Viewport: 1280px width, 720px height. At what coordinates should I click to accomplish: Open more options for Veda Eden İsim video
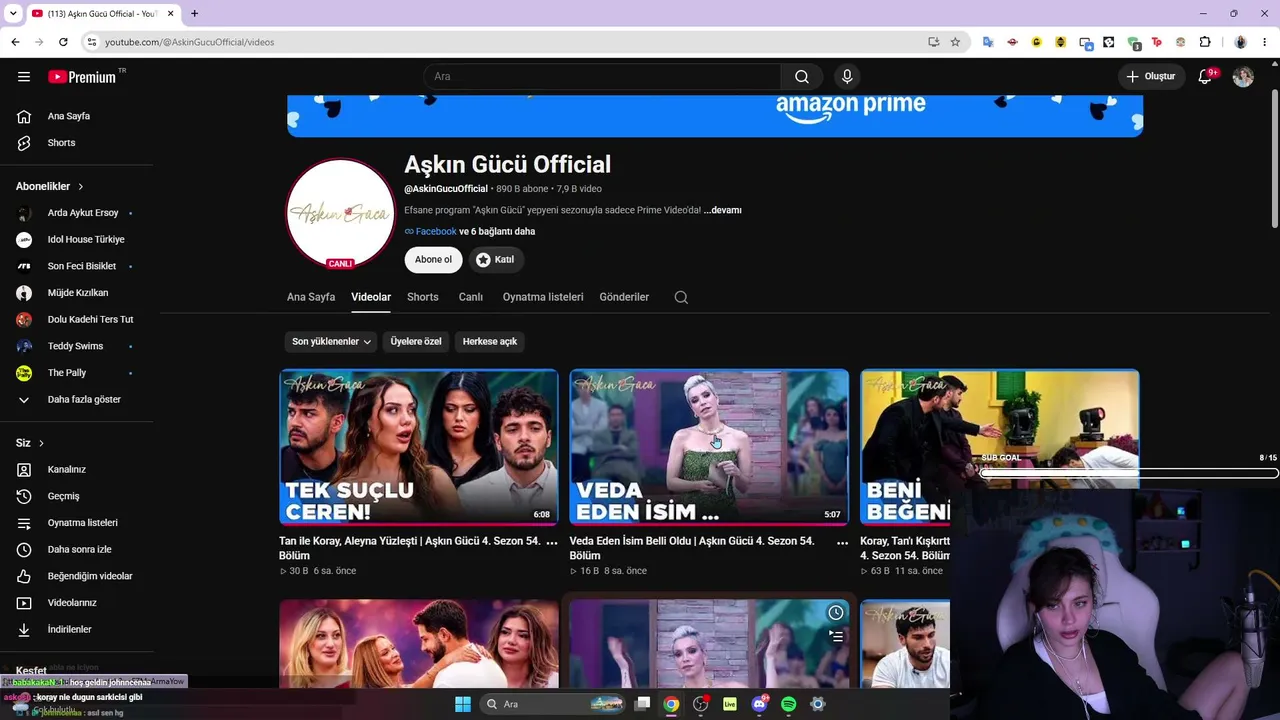pyautogui.click(x=842, y=542)
